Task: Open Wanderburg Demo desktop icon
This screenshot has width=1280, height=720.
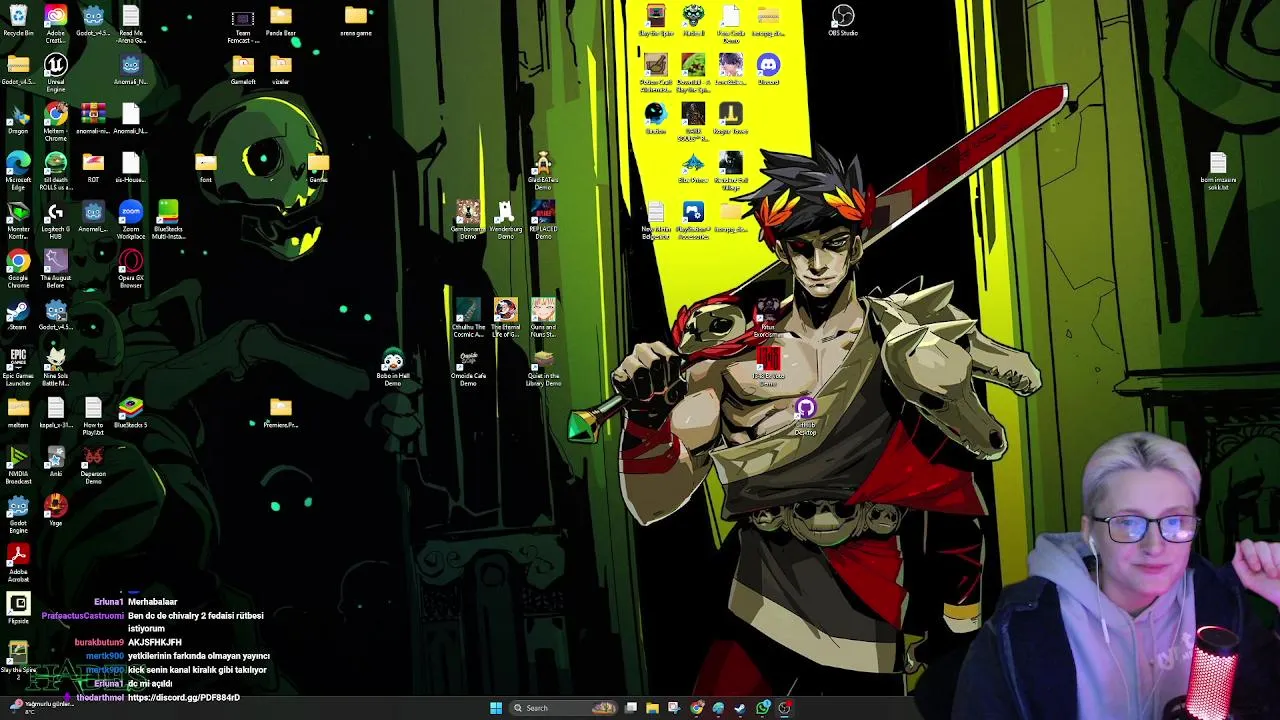Action: (x=506, y=220)
